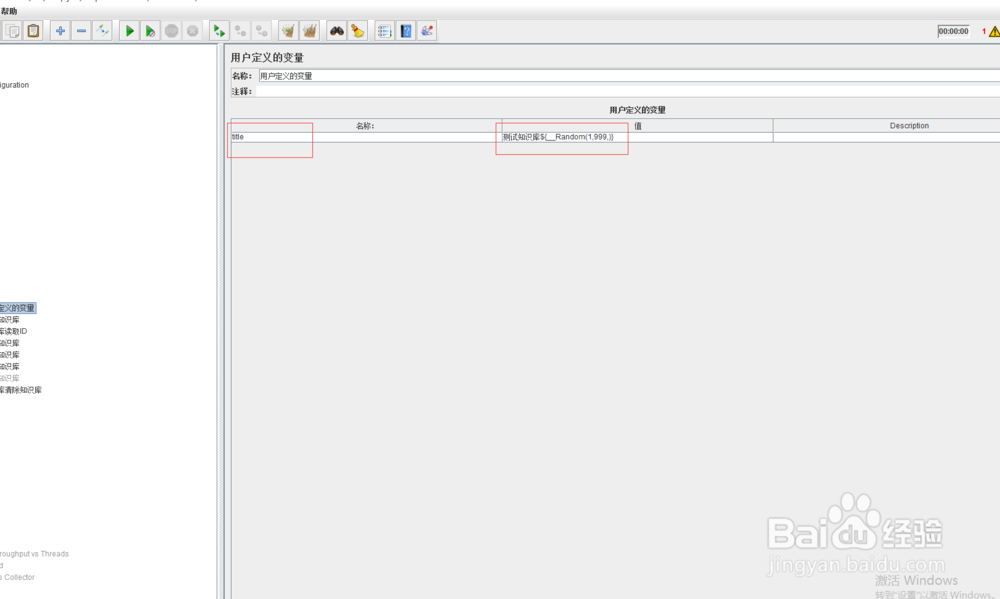
Task: Open the Plugins Manager icon
Action: tap(427, 31)
